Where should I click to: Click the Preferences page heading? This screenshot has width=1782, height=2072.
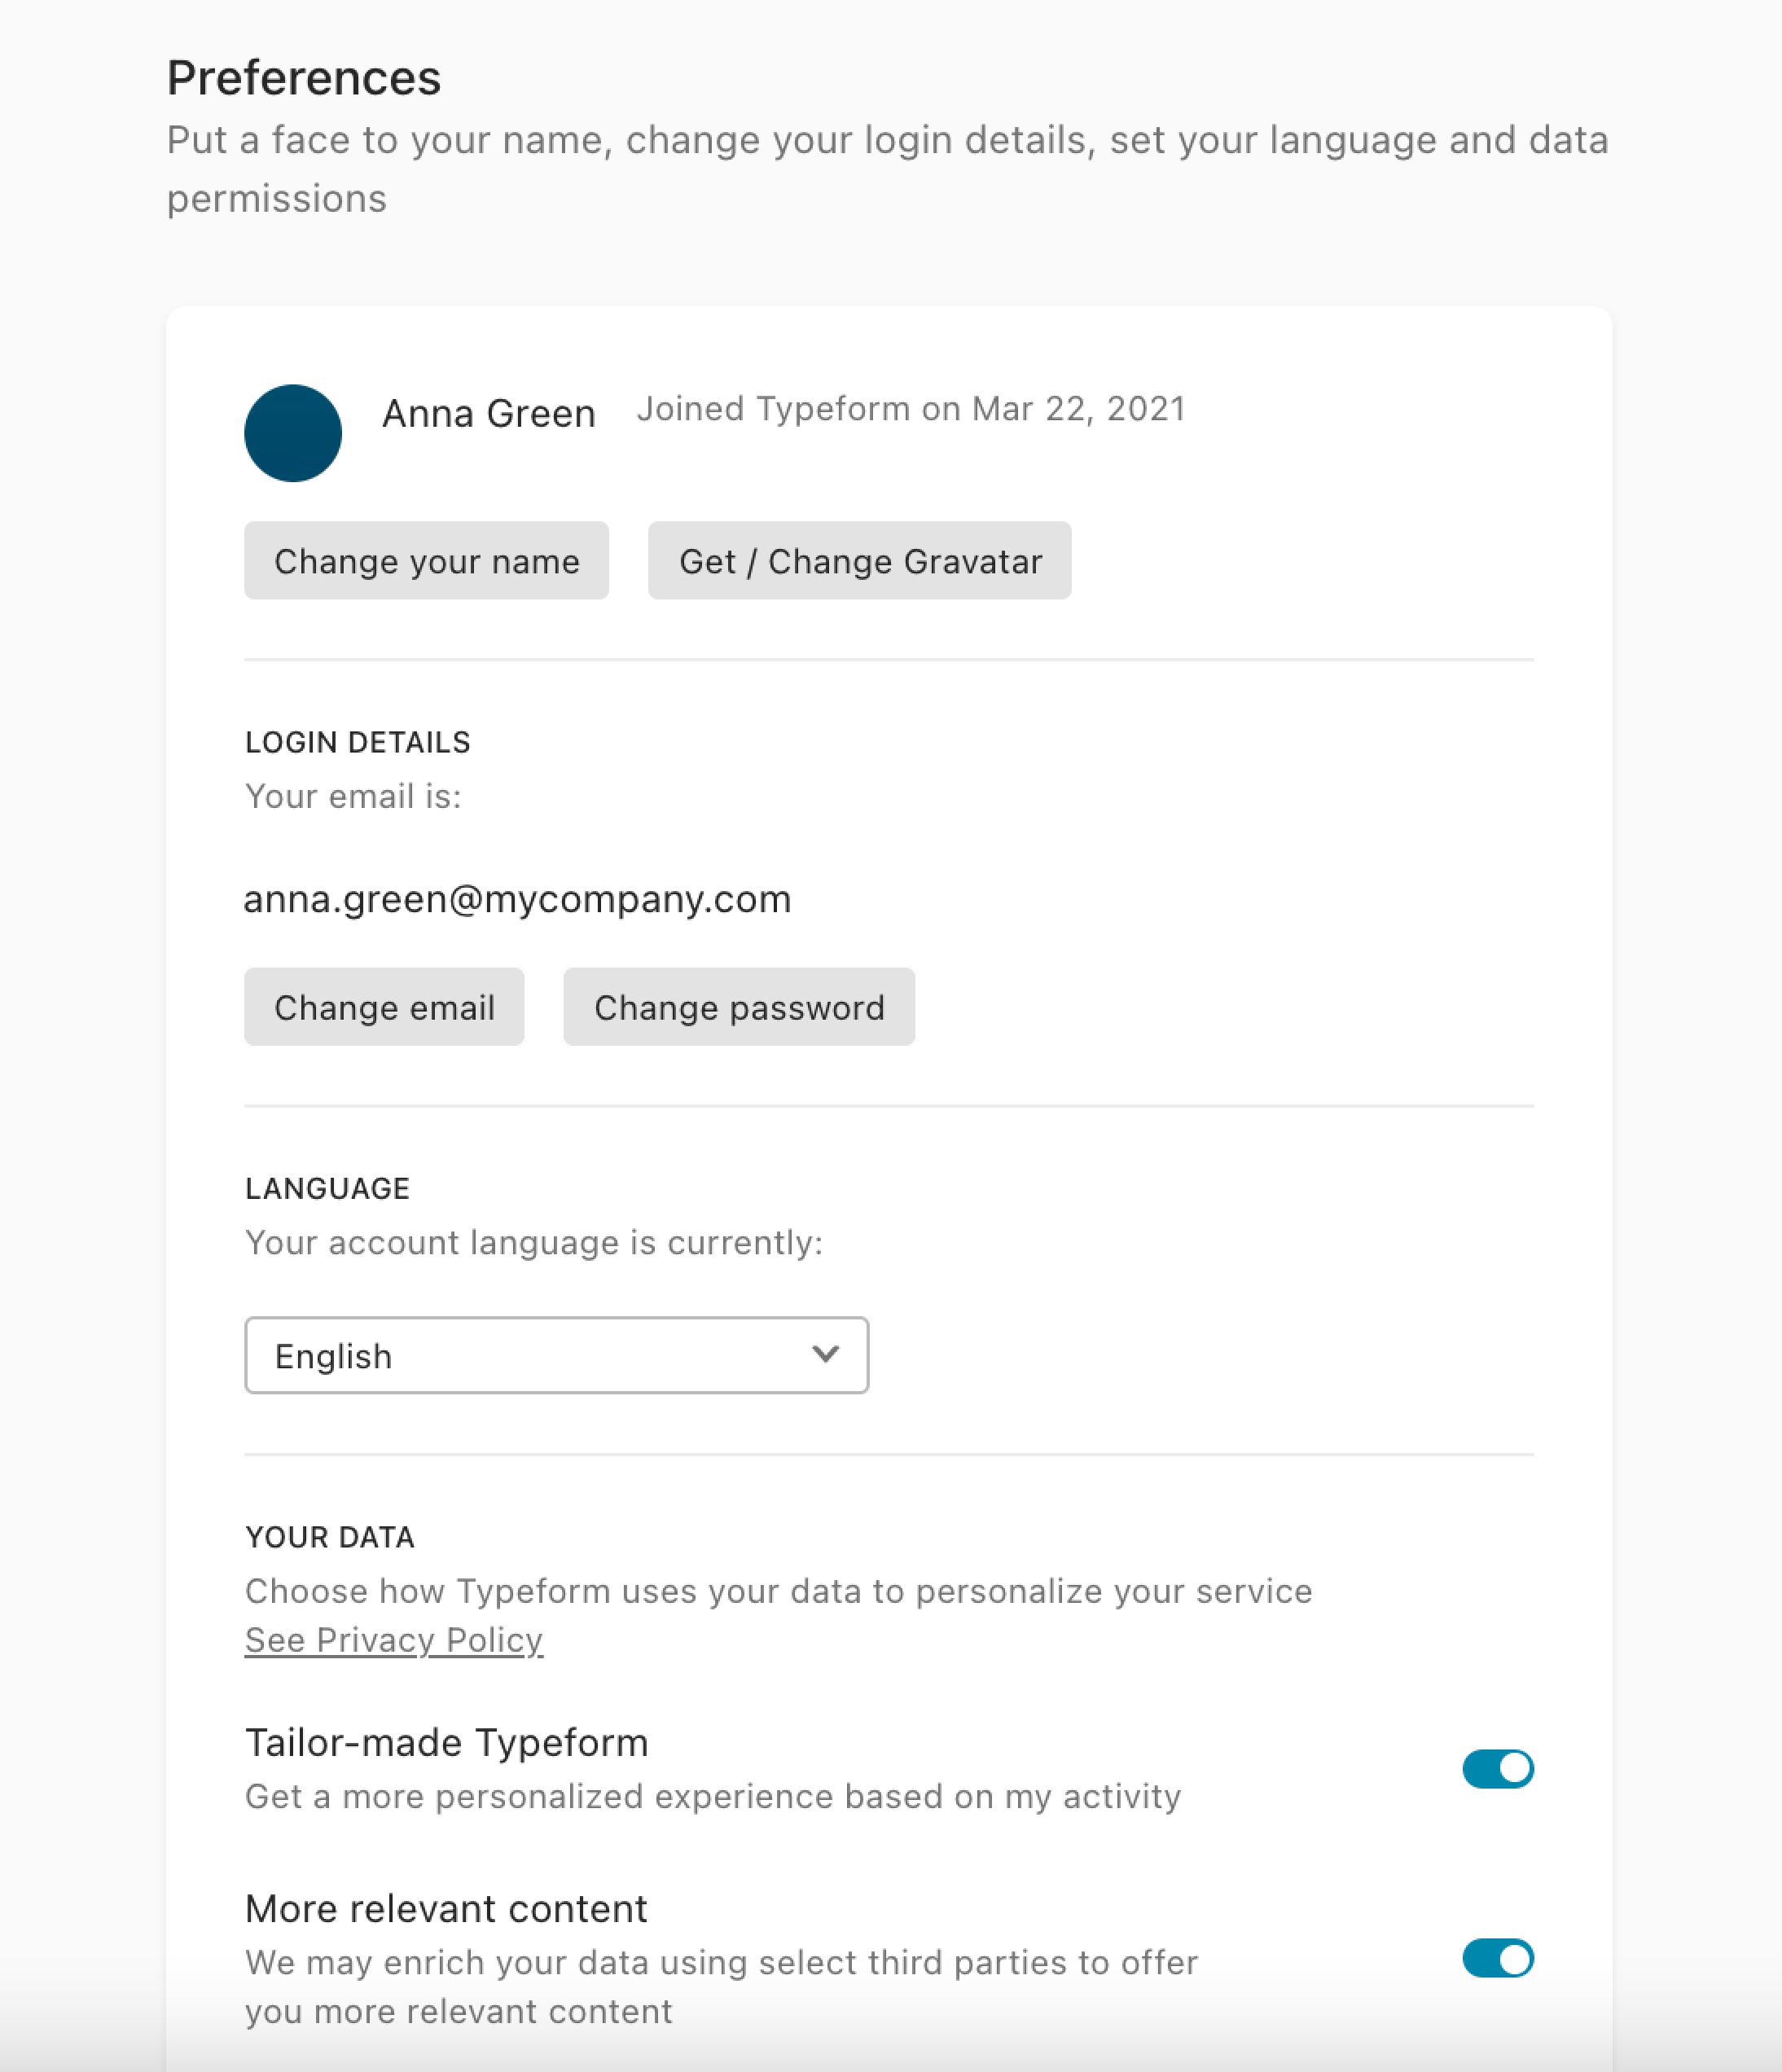[304, 78]
